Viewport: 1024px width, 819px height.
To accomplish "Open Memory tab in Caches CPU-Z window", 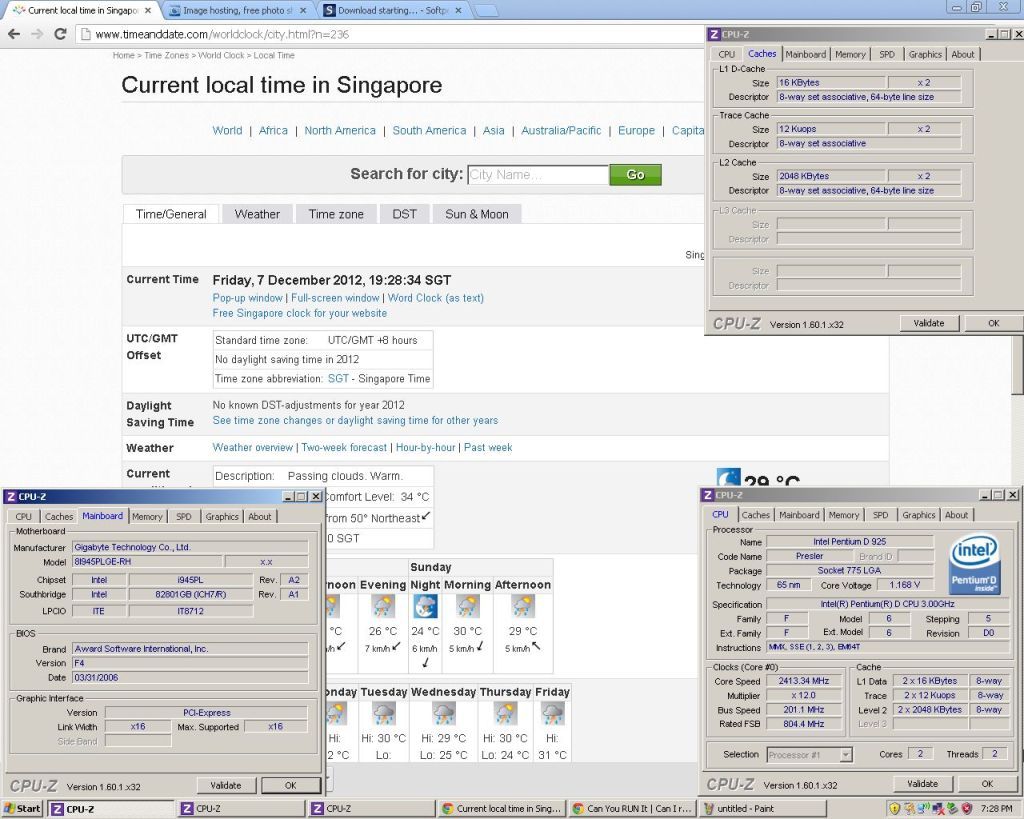I will 850,55.
